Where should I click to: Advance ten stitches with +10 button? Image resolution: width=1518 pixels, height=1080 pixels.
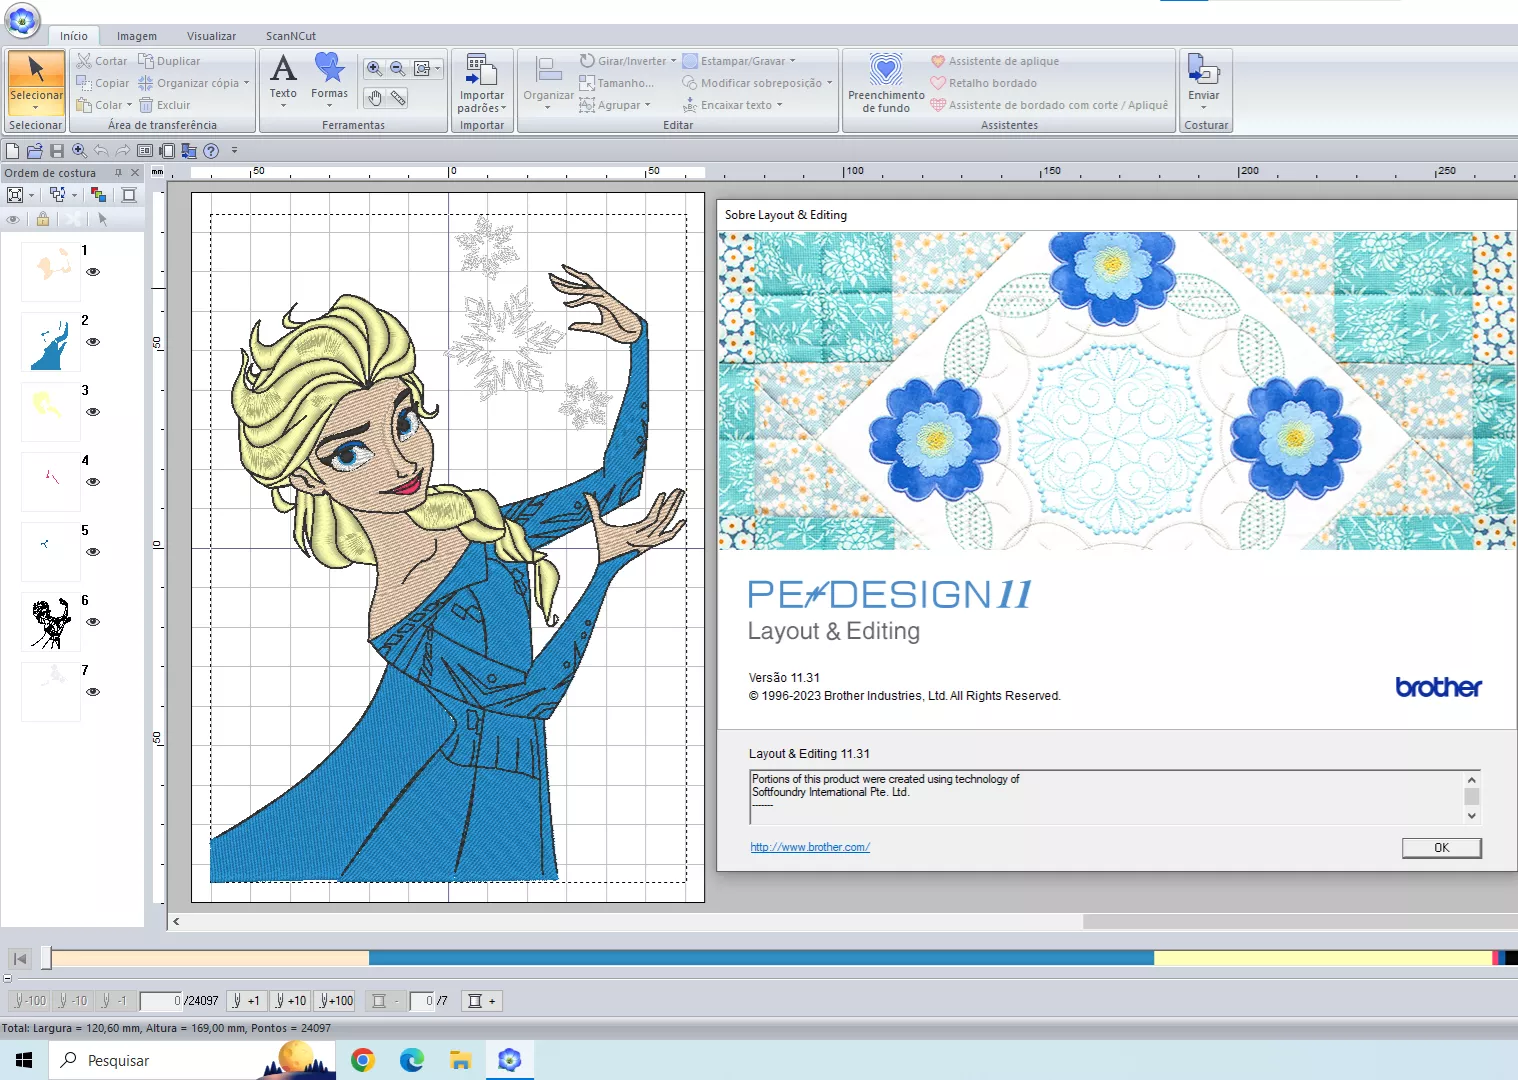point(291,1000)
